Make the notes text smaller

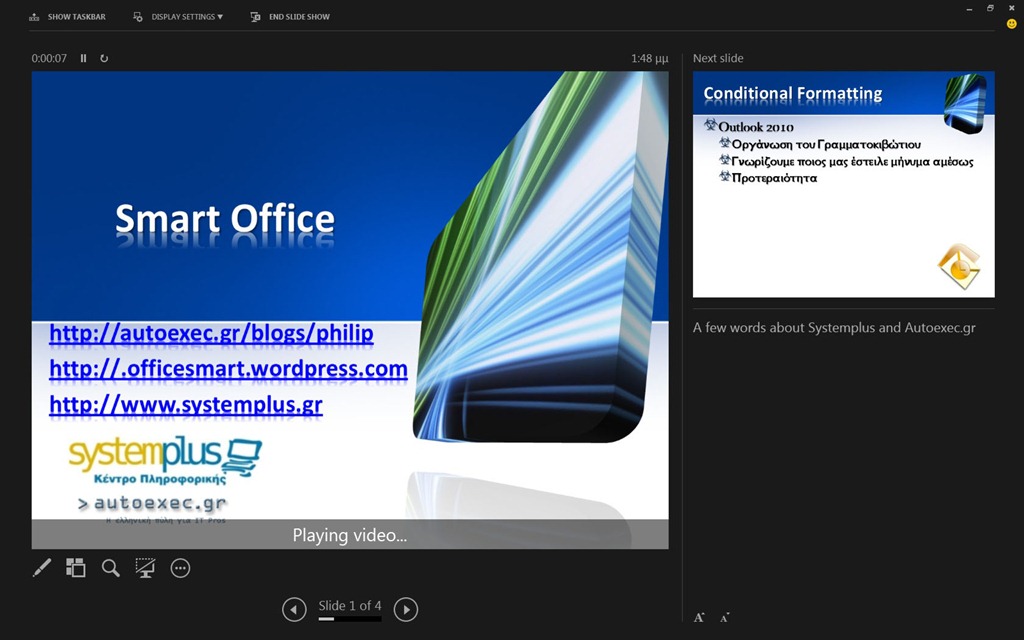724,617
